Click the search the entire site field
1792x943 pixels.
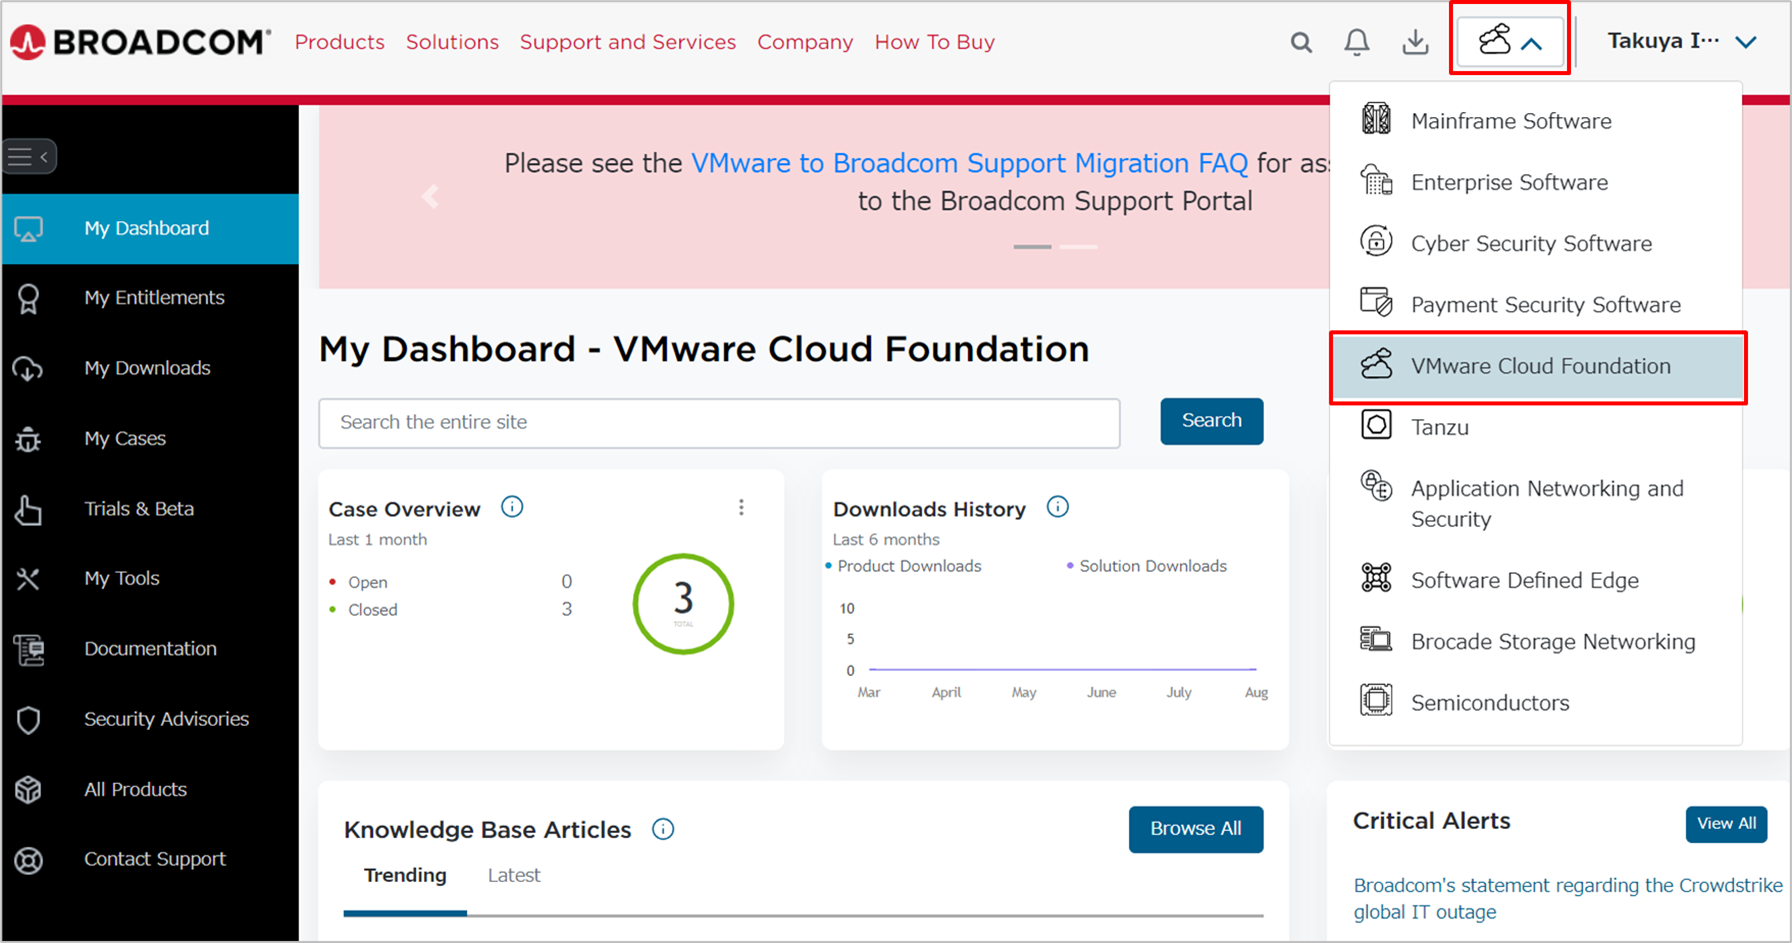pos(719,423)
